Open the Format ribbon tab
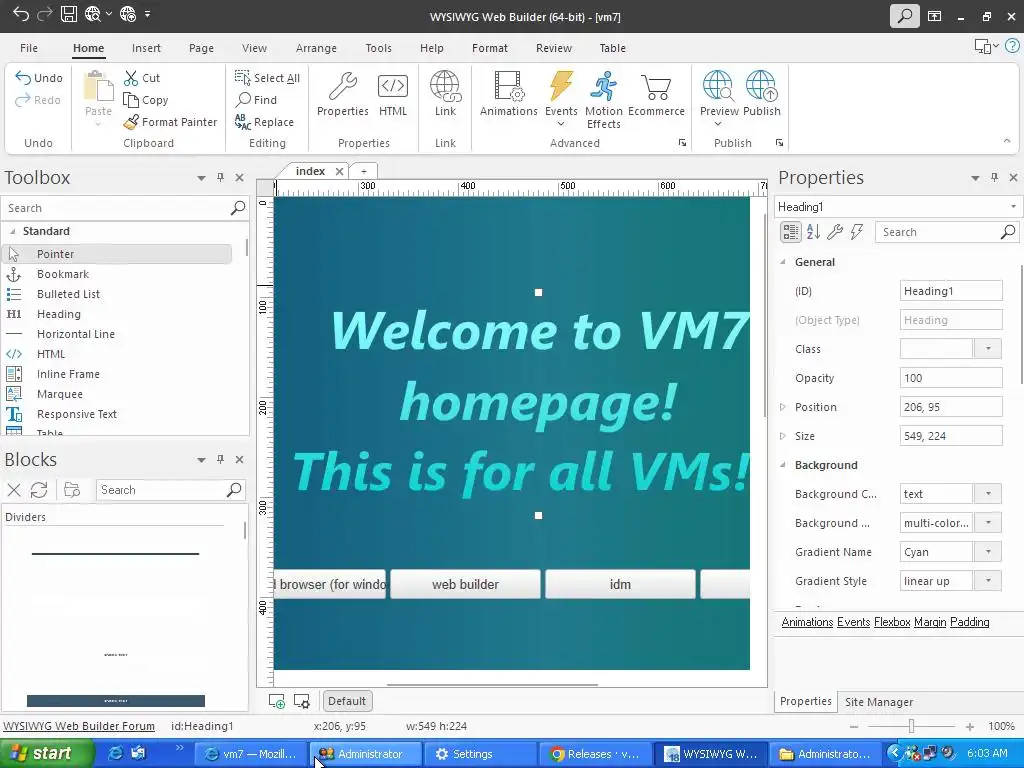Viewport: 1024px width, 768px height. tap(490, 48)
